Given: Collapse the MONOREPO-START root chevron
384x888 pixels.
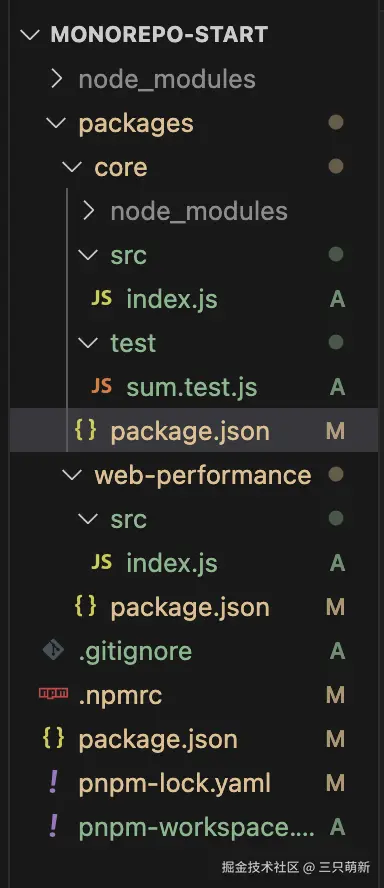Looking at the screenshot, I should click(x=29, y=35).
